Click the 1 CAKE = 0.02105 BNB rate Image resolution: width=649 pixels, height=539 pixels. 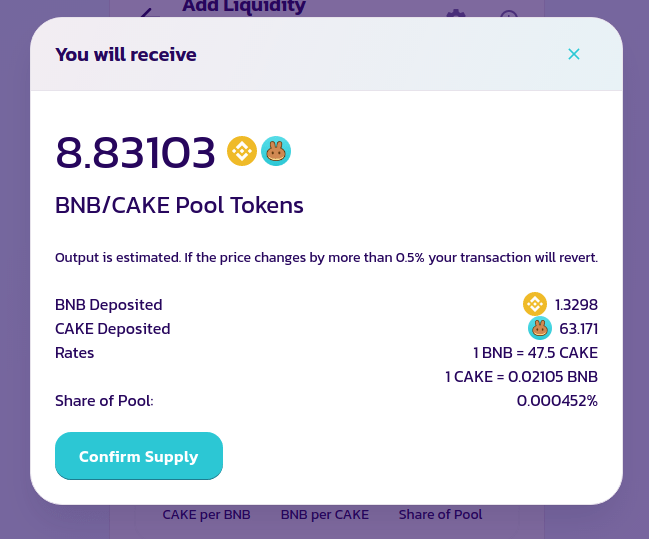[522, 377]
